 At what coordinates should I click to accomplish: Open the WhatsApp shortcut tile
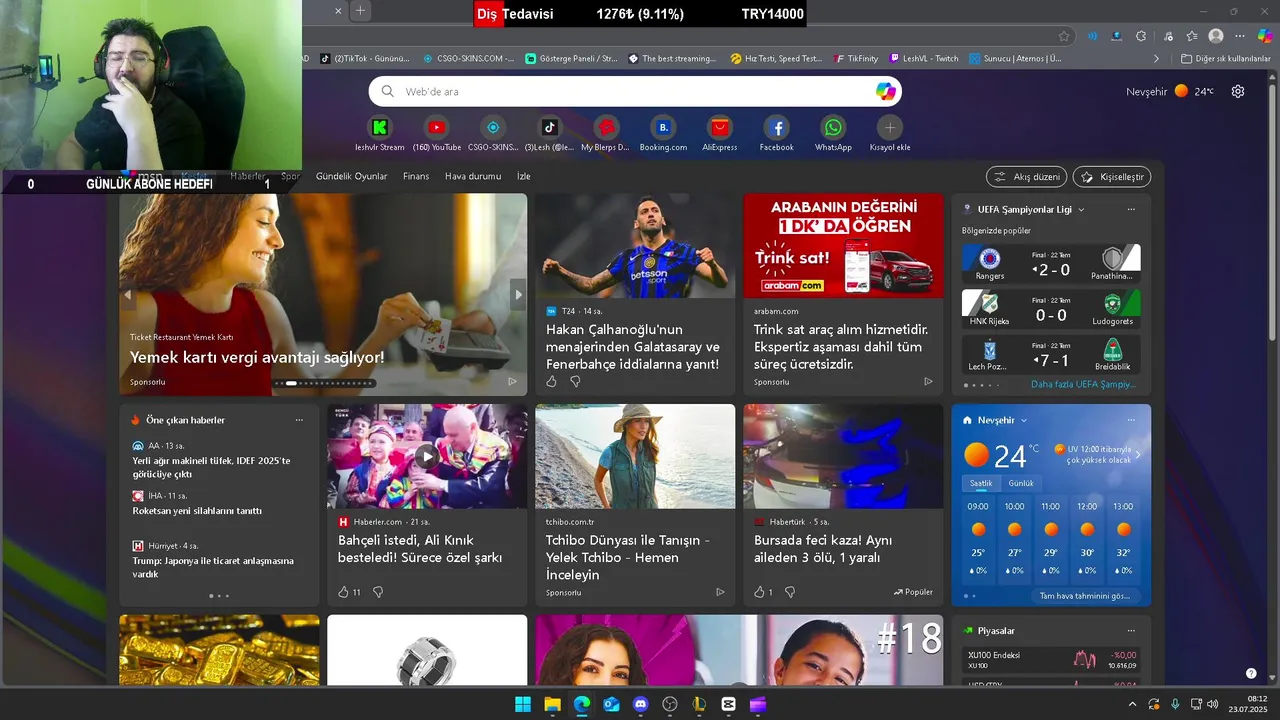pos(833,134)
